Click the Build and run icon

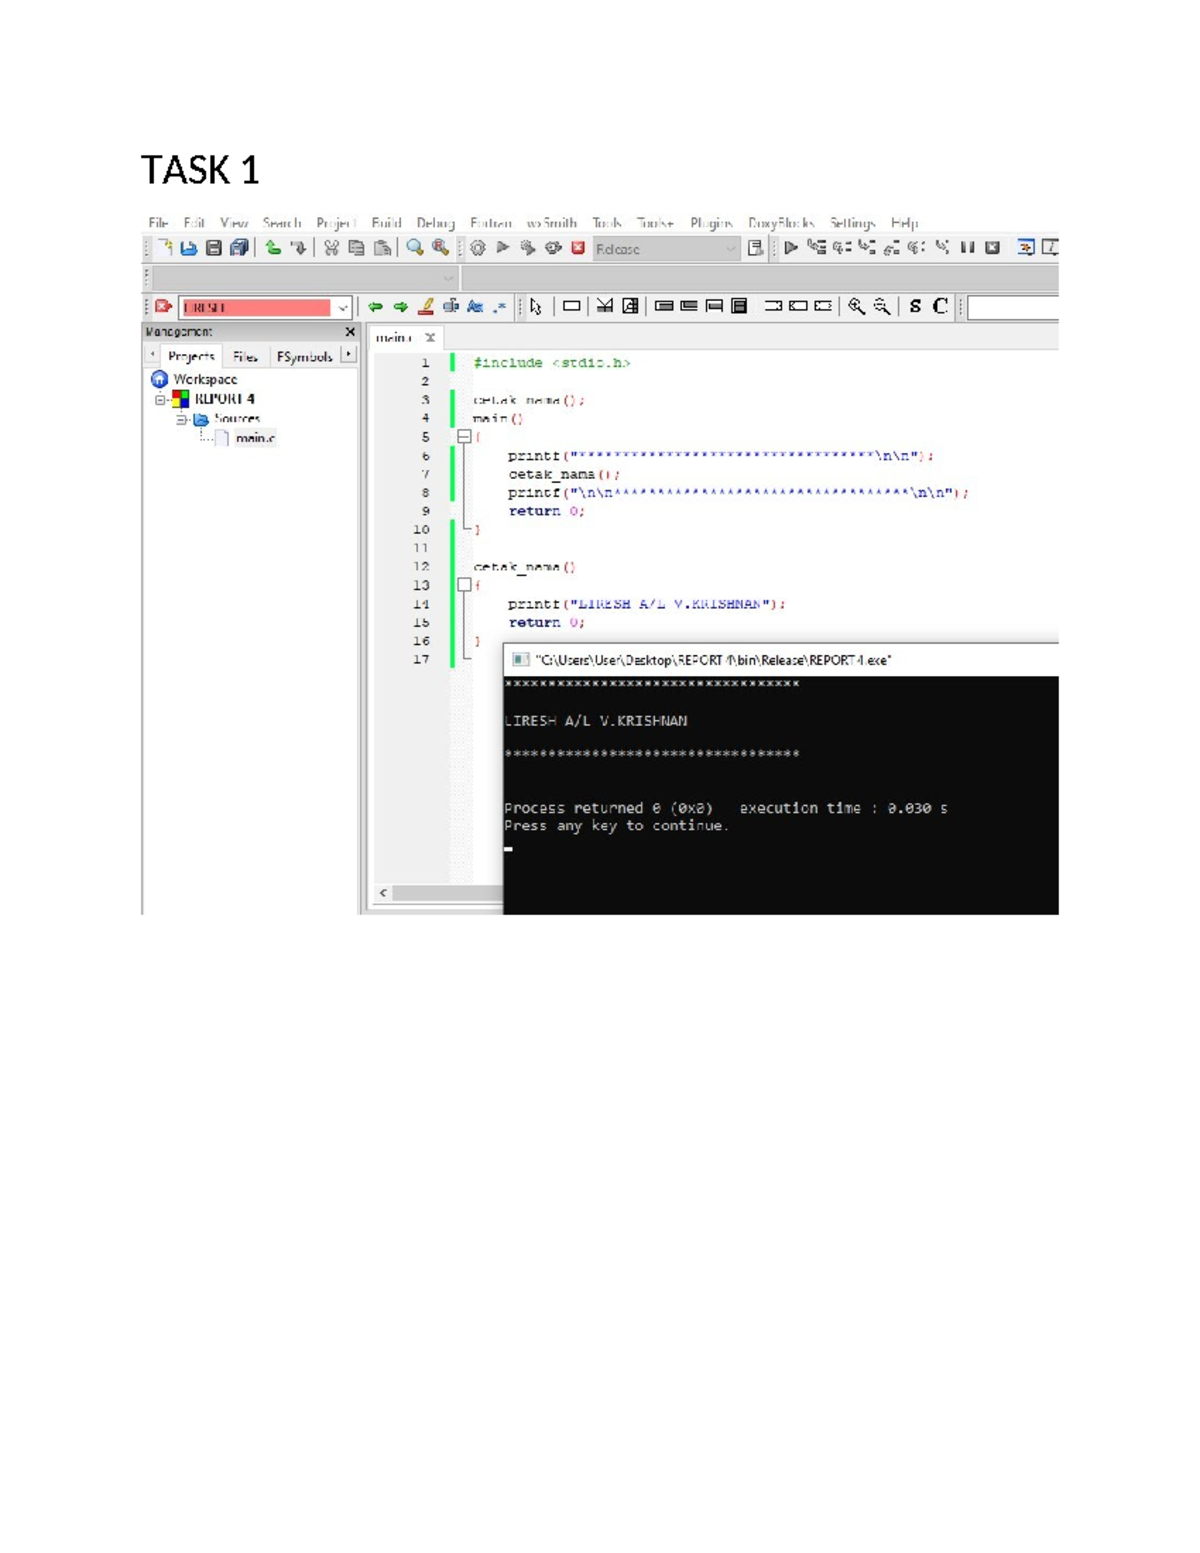[x=528, y=248]
